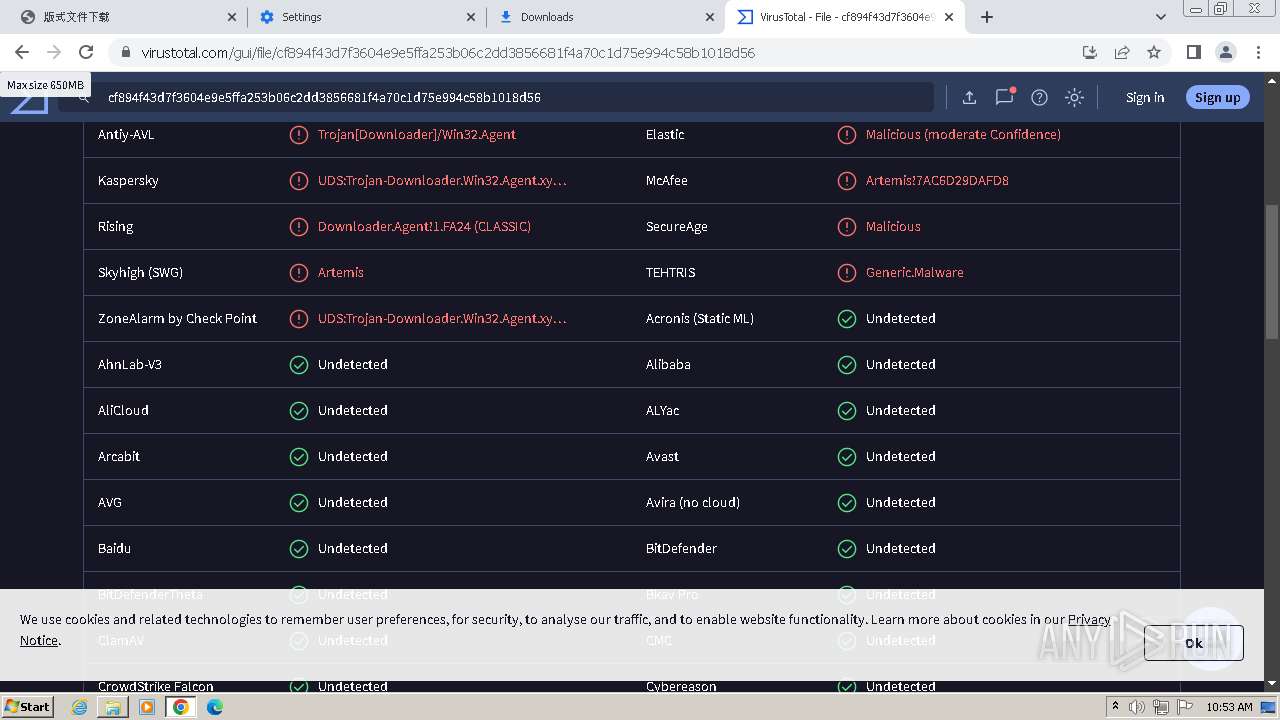Click Downloader.Agent!1.FA24 (CLASSIC) result
This screenshot has width=1280, height=720.
pyautogui.click(x=424, y=226)
